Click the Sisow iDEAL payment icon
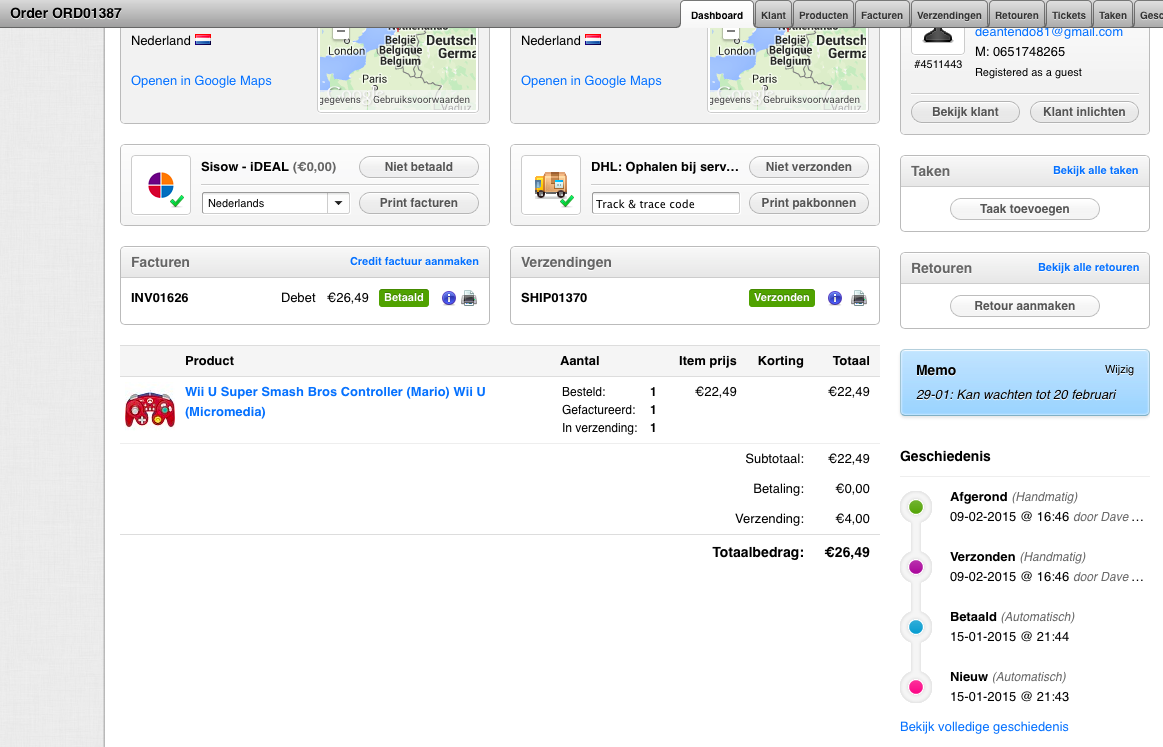This screenshot has height=747, width=1163. (x=161, y=185)
